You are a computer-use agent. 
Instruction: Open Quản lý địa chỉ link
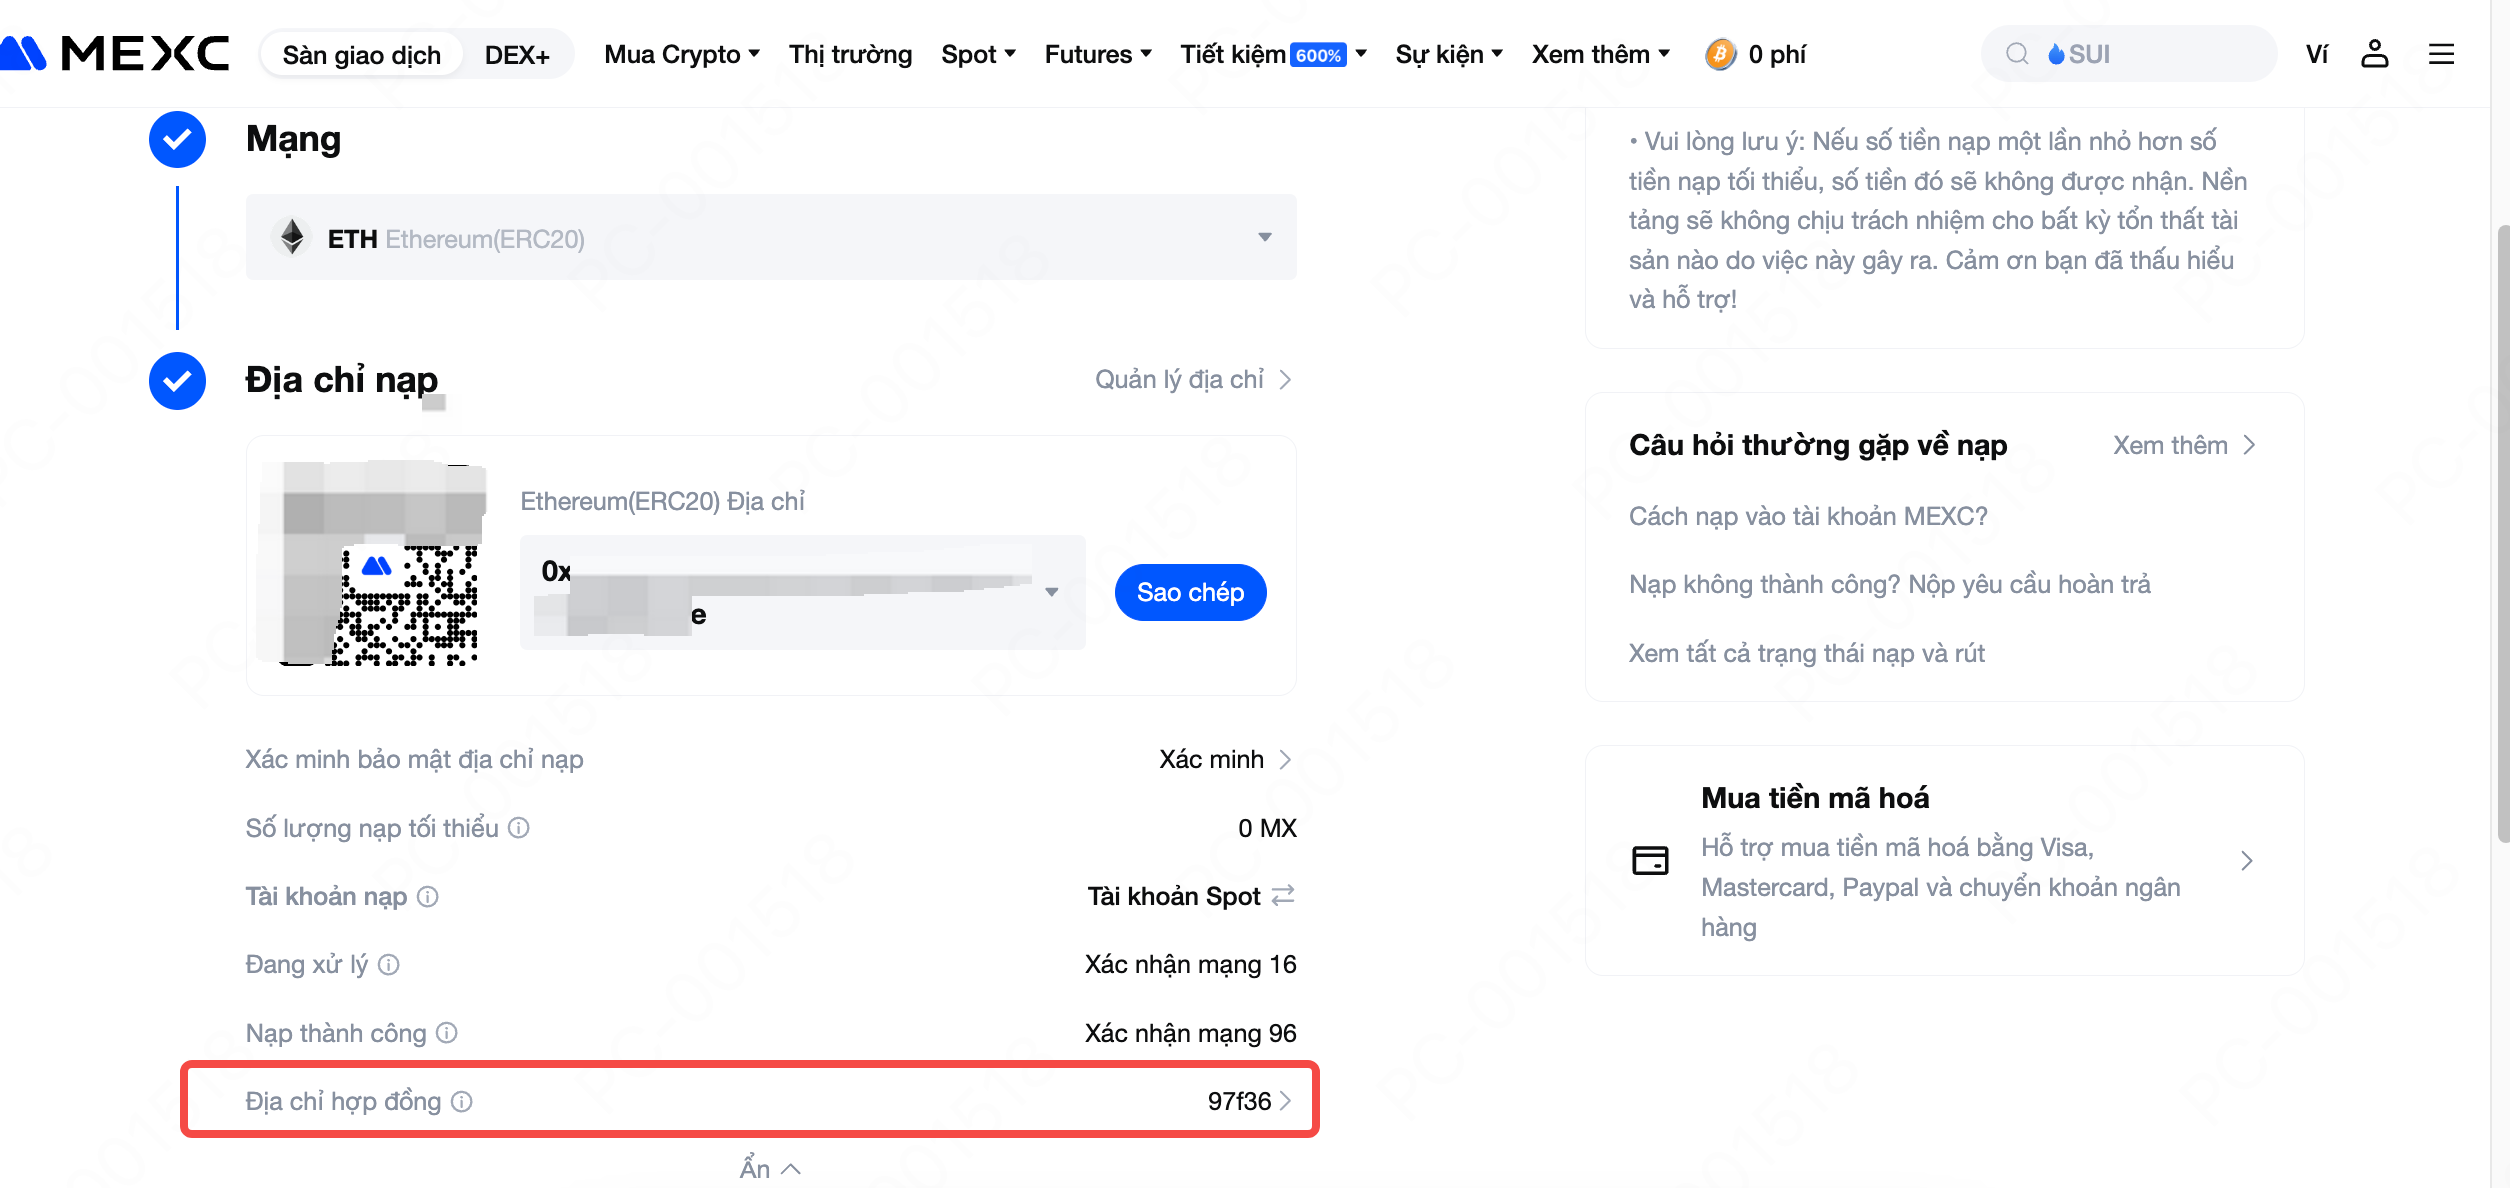[x=1193, y=380]
